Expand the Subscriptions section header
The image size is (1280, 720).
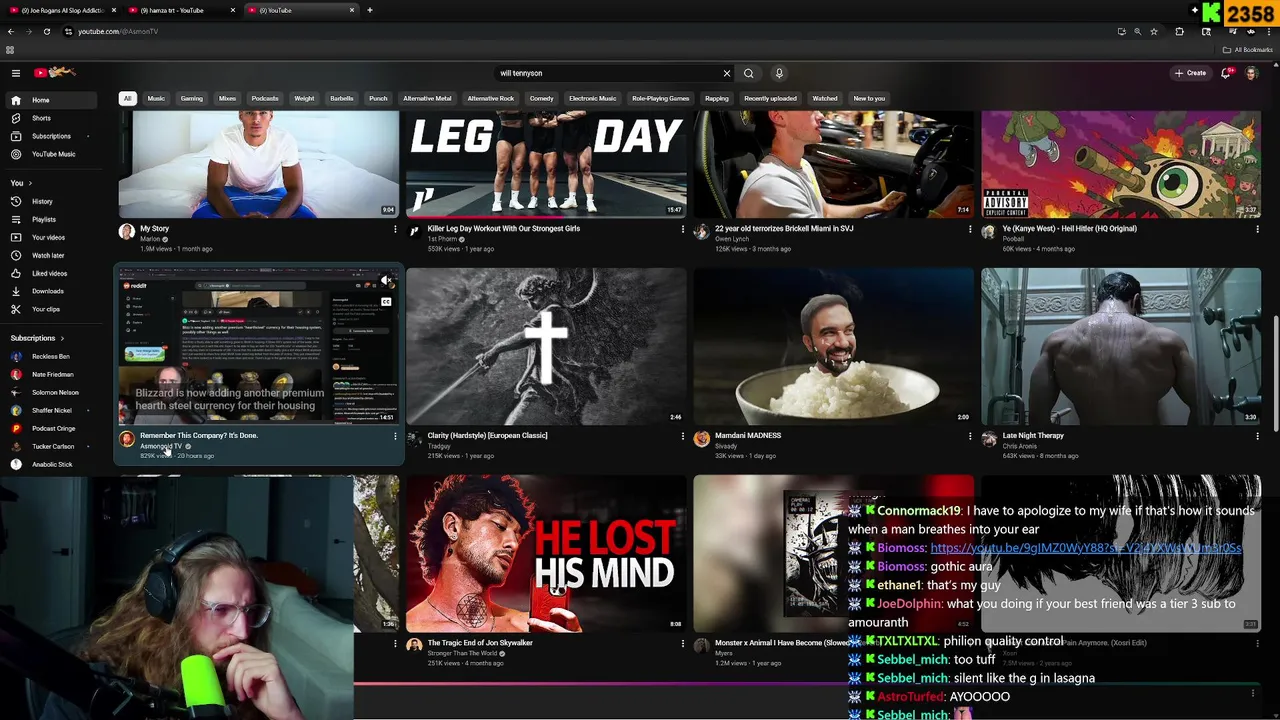[37, 338]
